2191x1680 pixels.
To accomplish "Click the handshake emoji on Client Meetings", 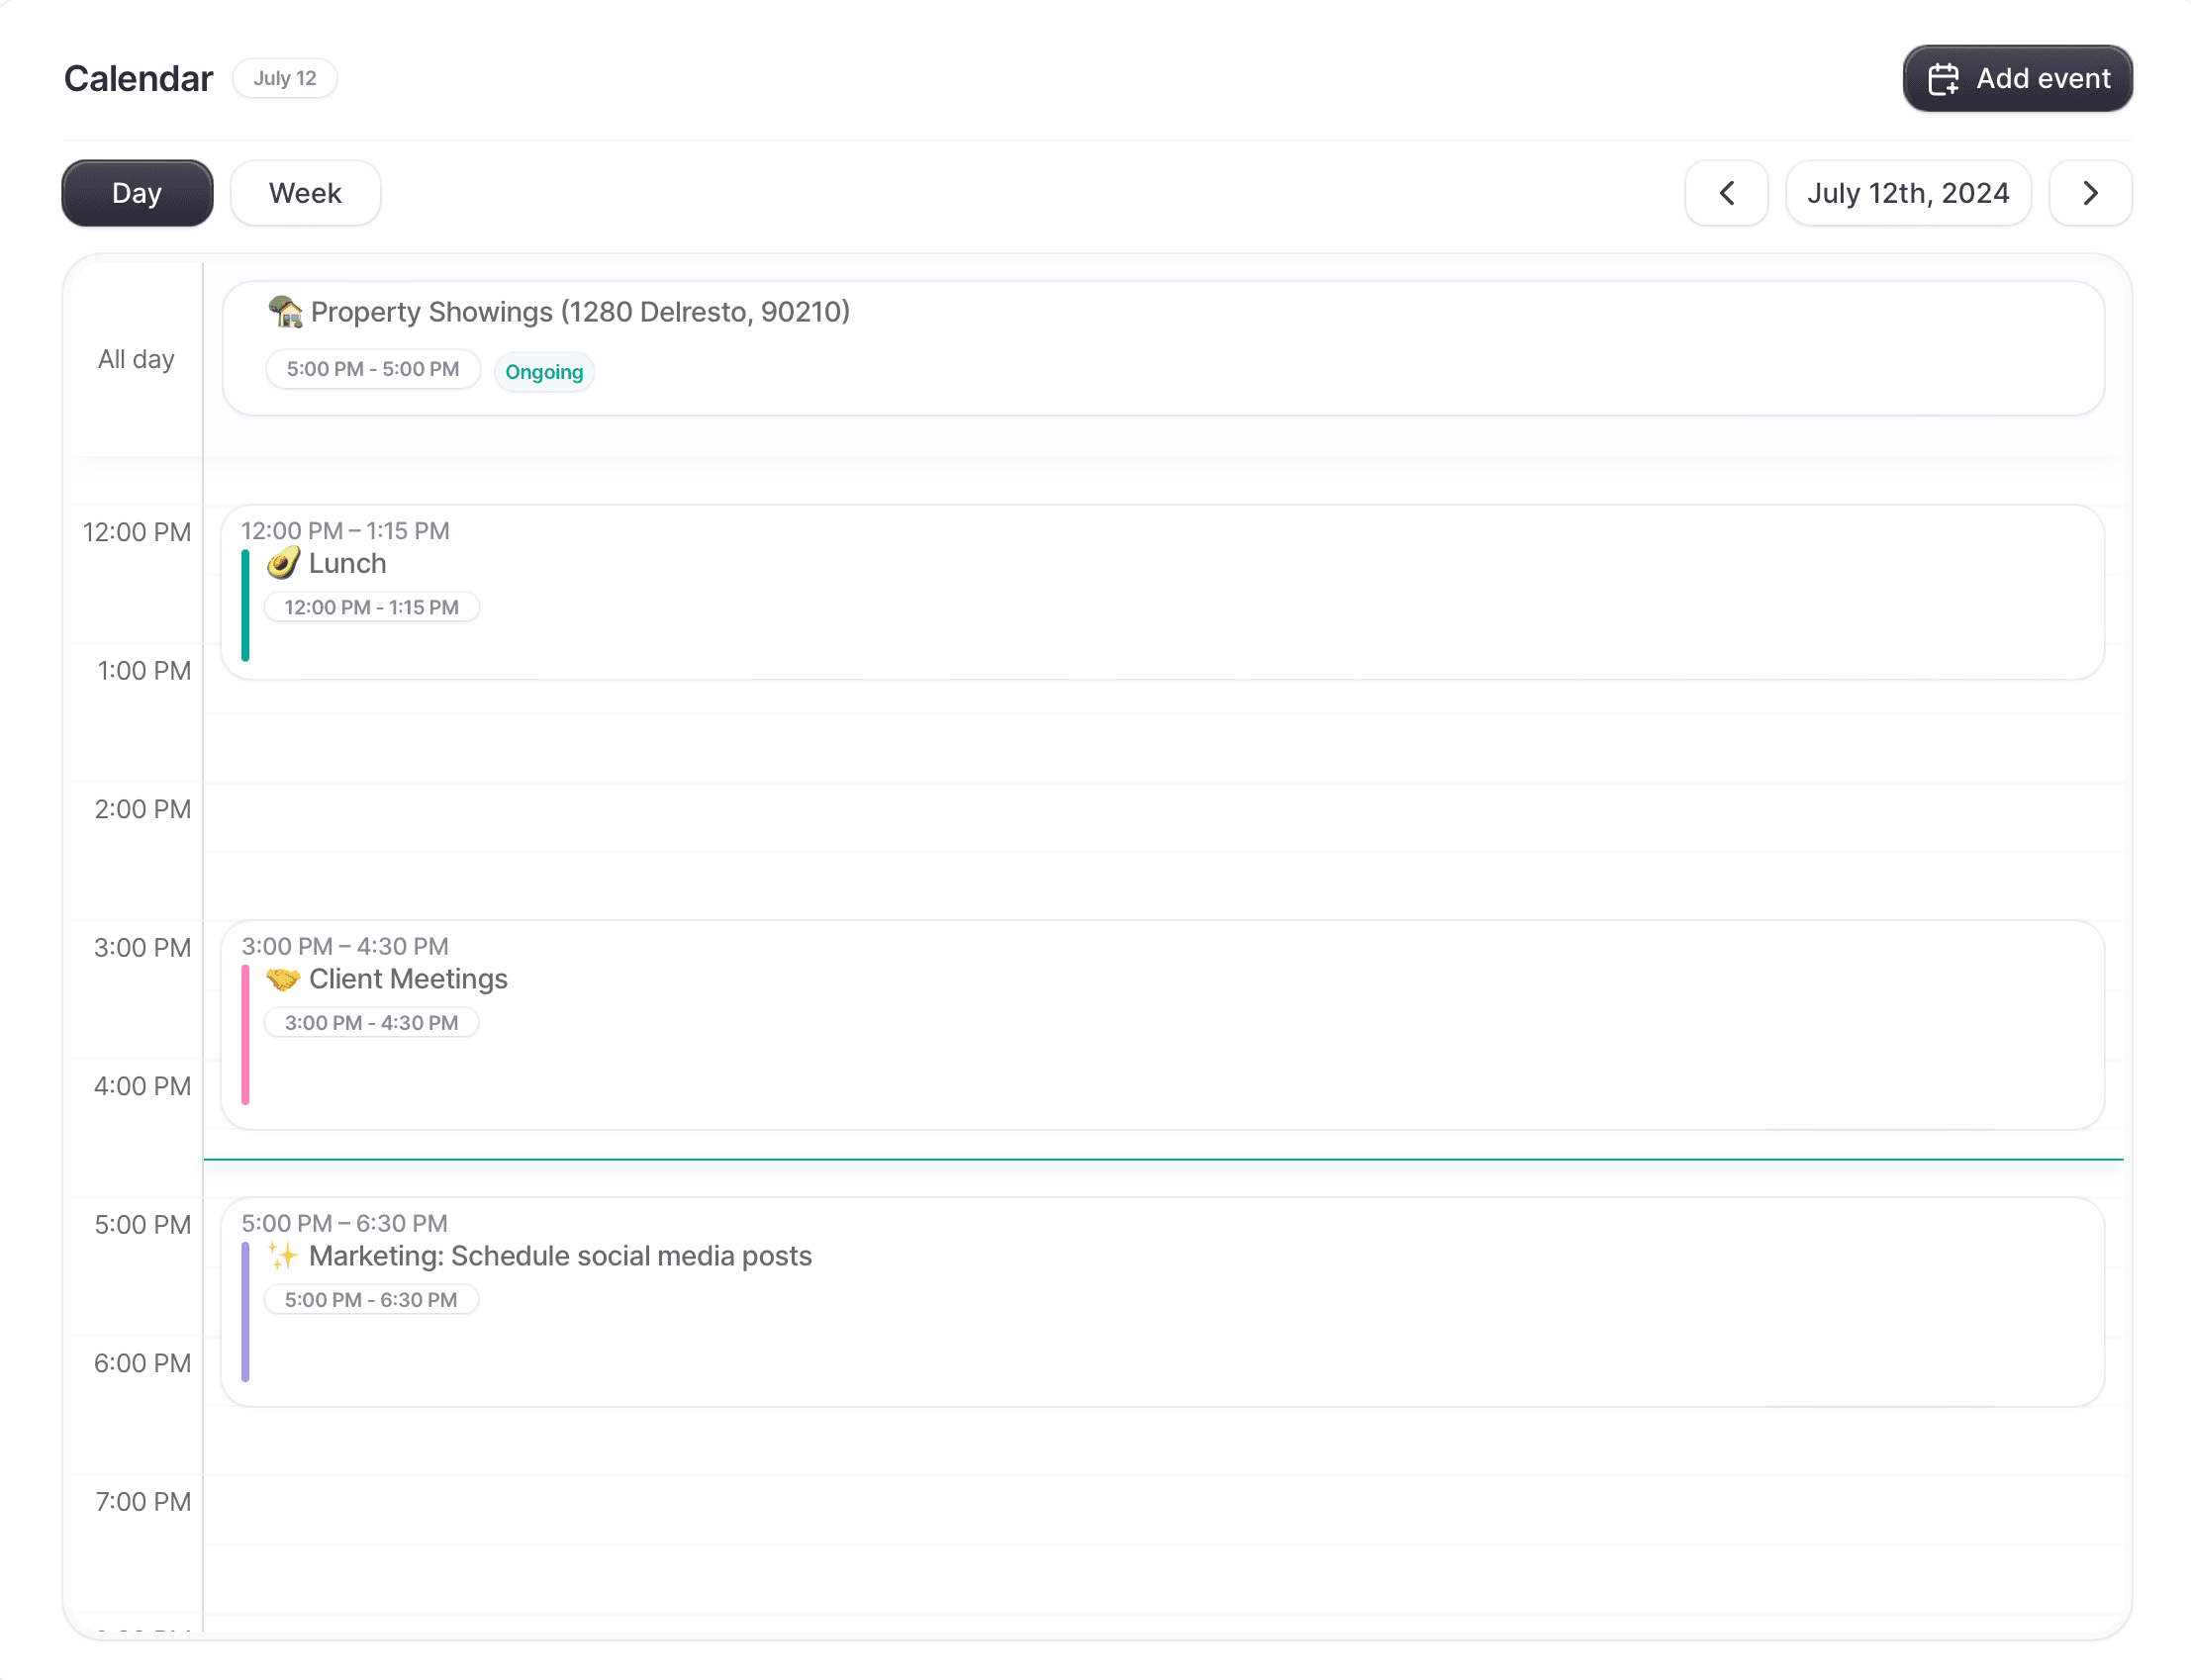I will [x=283, y=979].
